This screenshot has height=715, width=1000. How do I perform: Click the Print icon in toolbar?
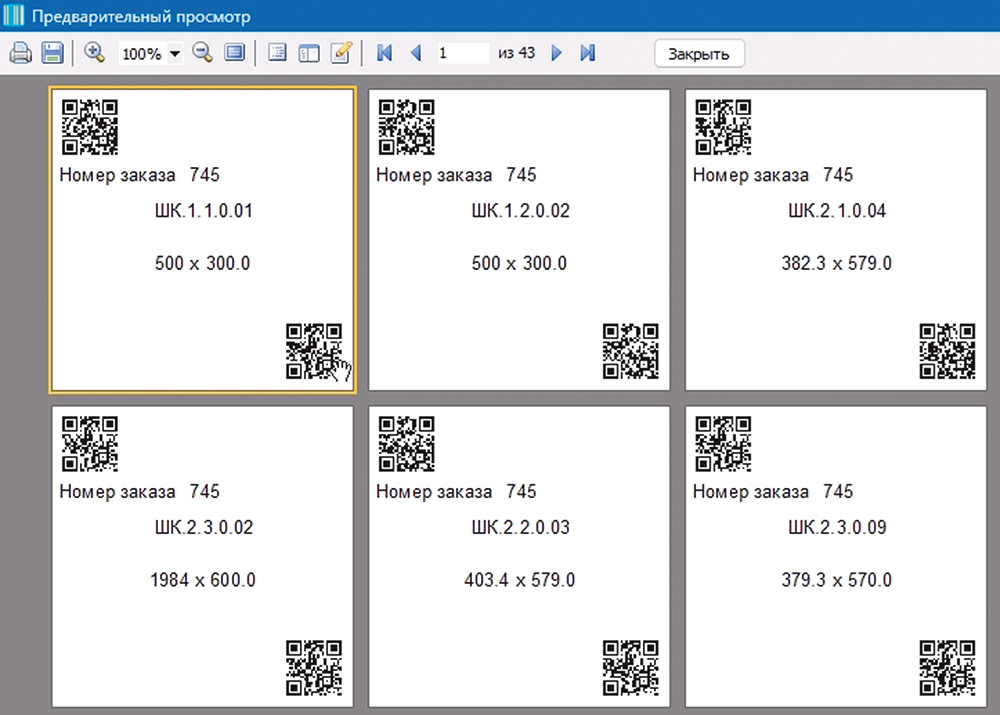22,53
